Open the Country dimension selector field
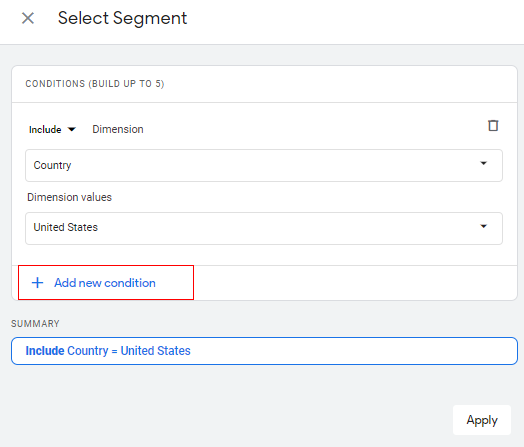Image resolution: width=524 pixels, height=447 pixels. pos(264,165)
